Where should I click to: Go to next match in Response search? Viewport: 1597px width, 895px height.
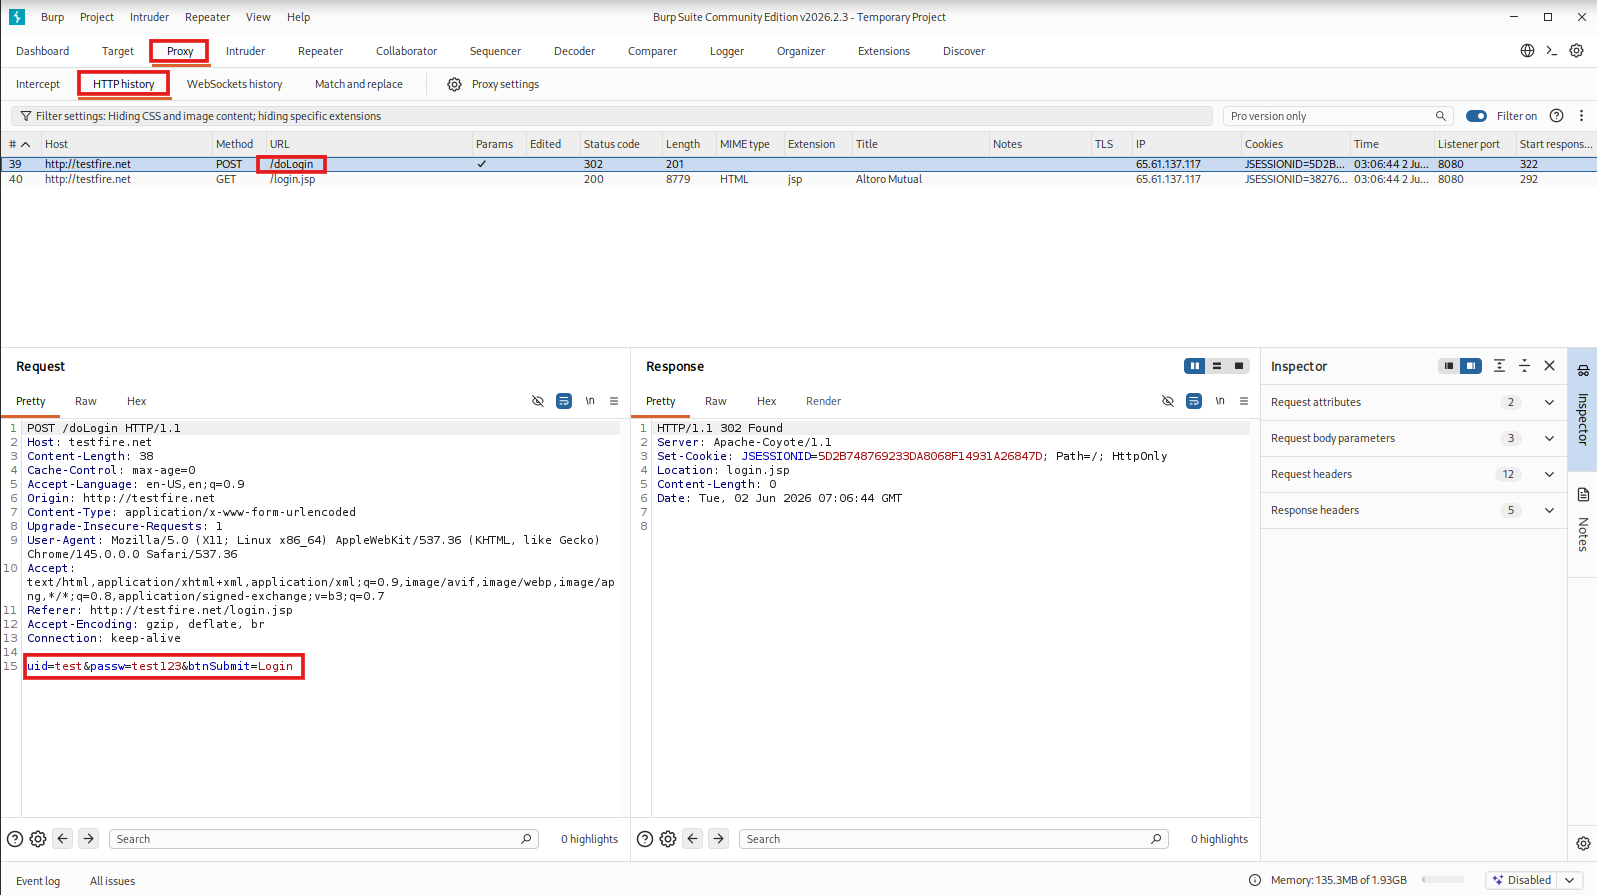click(x=719, y=839)
